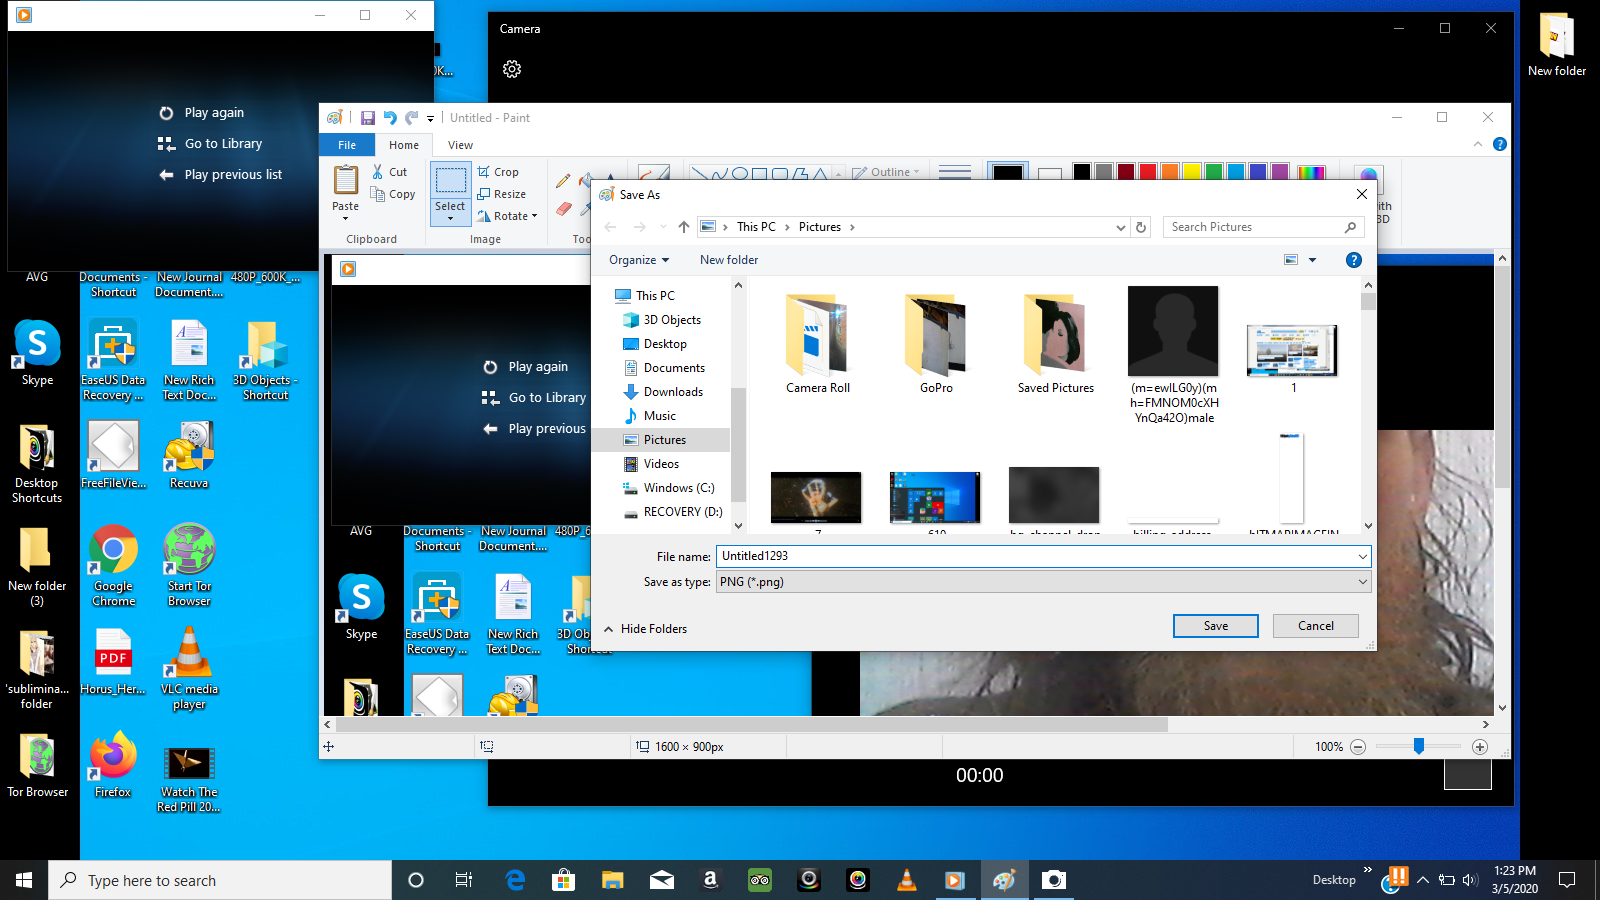The width and height of the screenshot is (1600, 900).
Task: Click the Save button in Save As dialog
Action: [1216, 626]
